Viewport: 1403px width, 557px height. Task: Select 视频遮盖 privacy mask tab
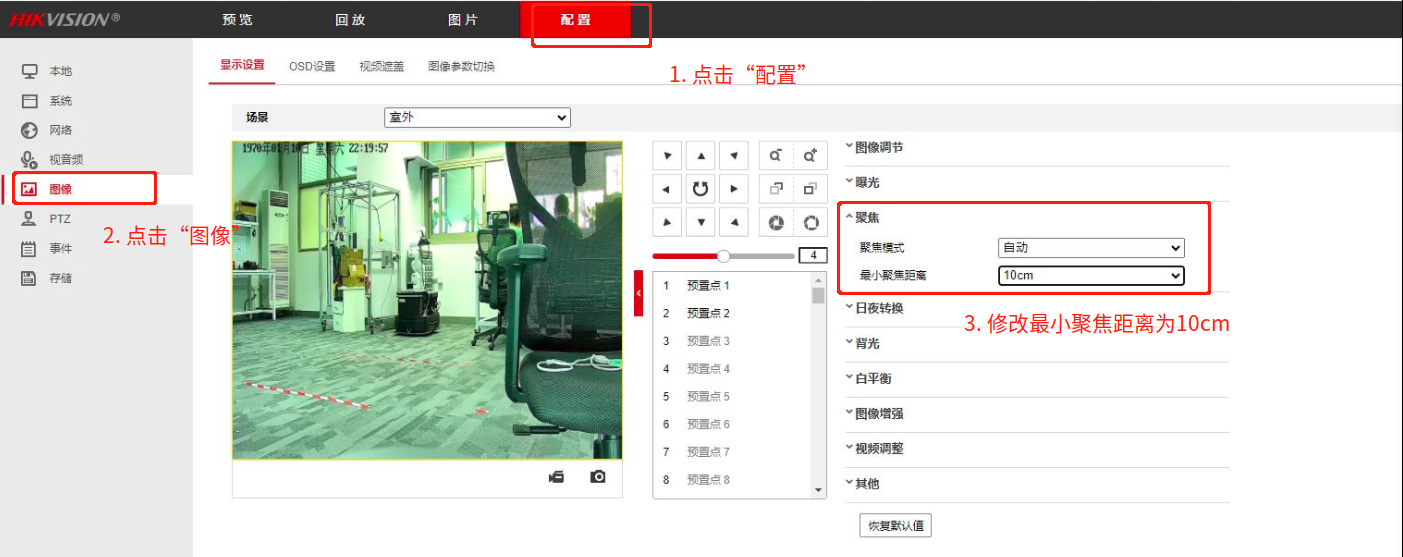click(382, 67)
